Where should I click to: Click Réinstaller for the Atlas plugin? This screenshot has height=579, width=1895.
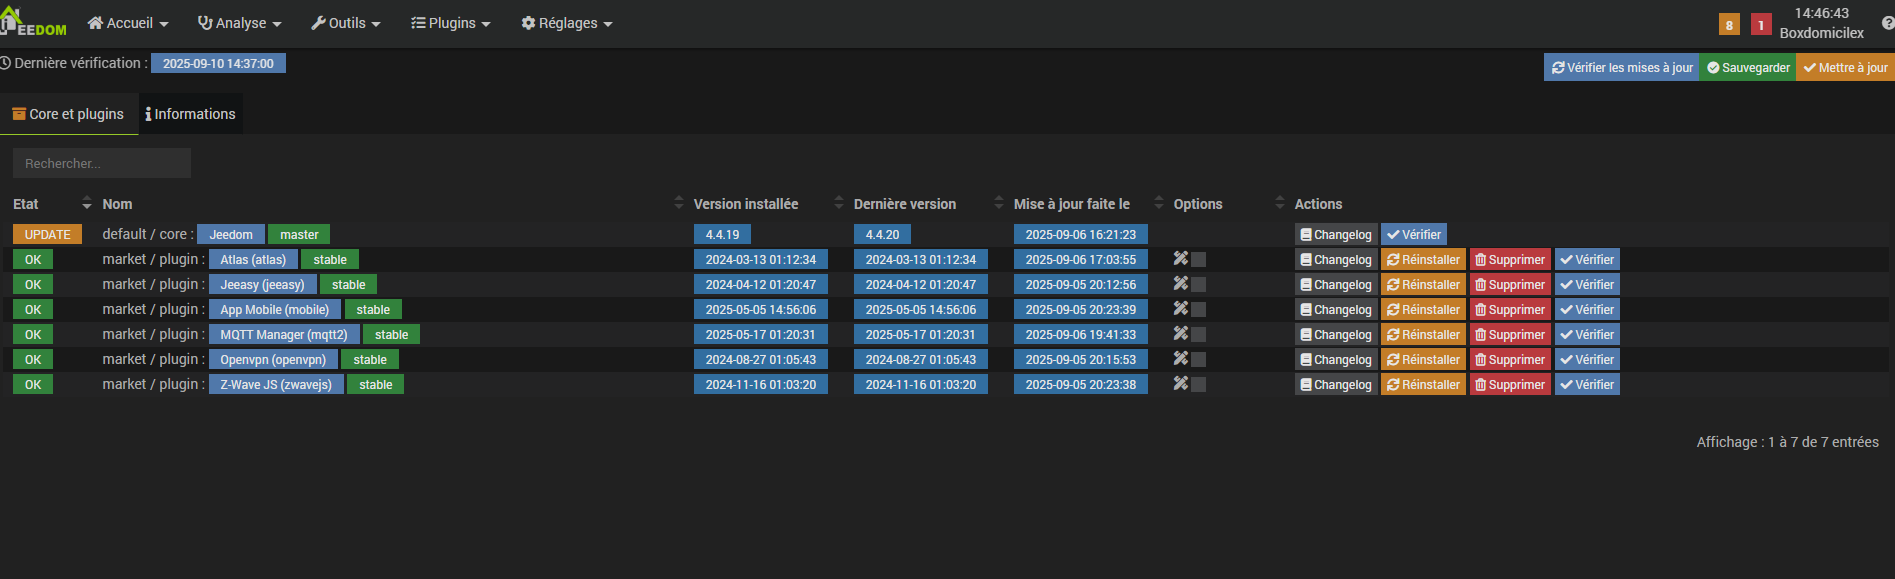(1423, 259)
